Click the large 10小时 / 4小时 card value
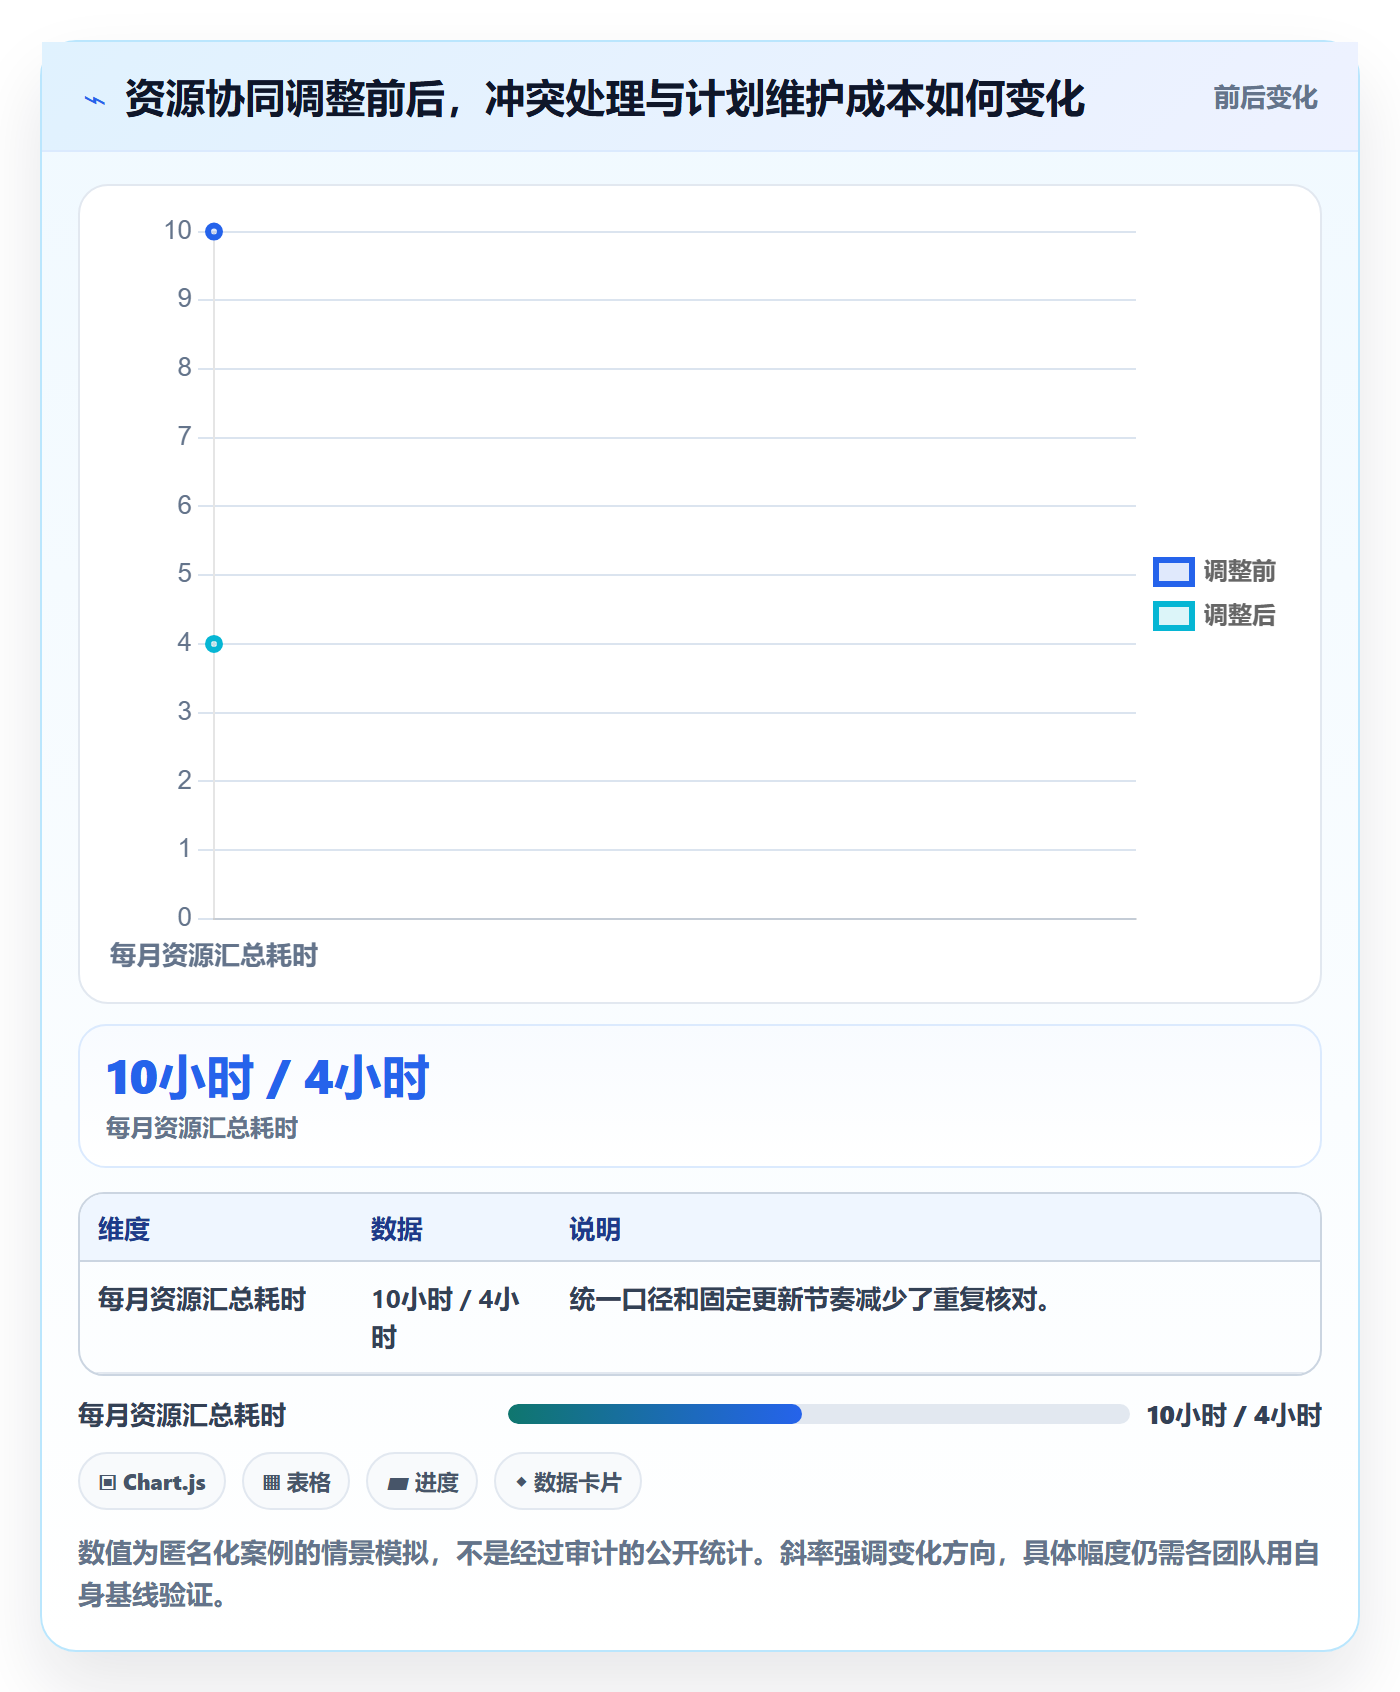This screenshot has width=1400, height=1692. point(268,1078)
